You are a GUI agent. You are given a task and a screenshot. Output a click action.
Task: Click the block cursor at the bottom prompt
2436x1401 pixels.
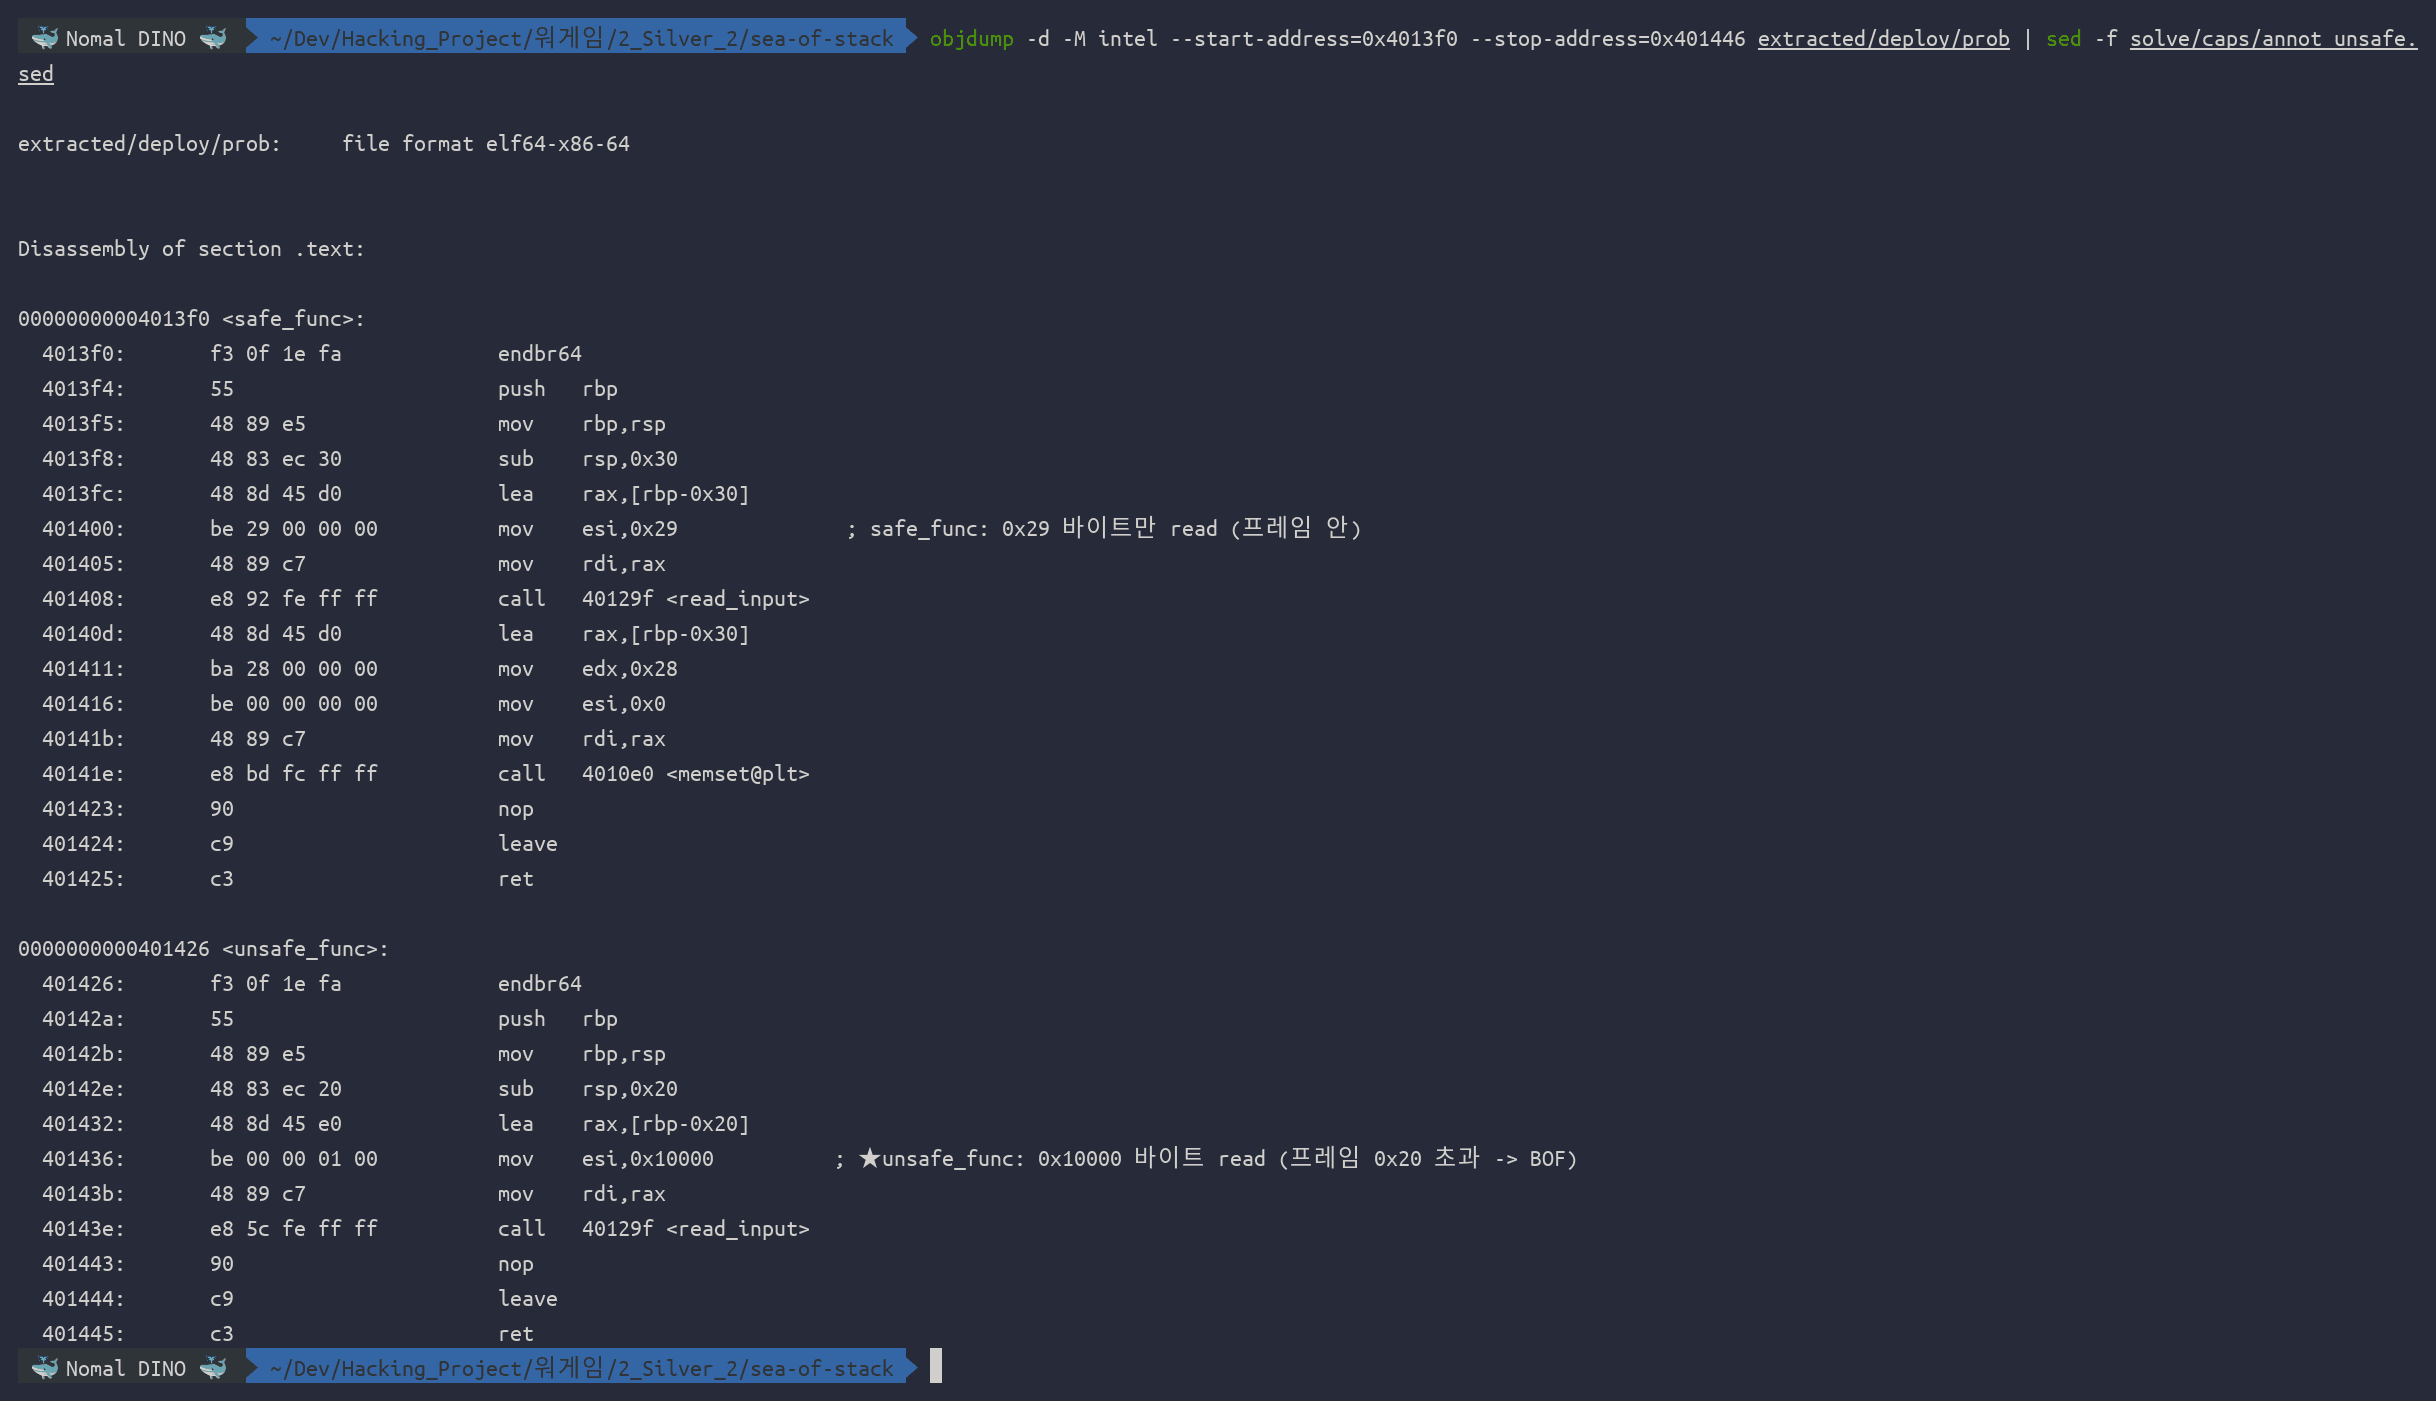pyautogui.click(x=936, y=1366)
